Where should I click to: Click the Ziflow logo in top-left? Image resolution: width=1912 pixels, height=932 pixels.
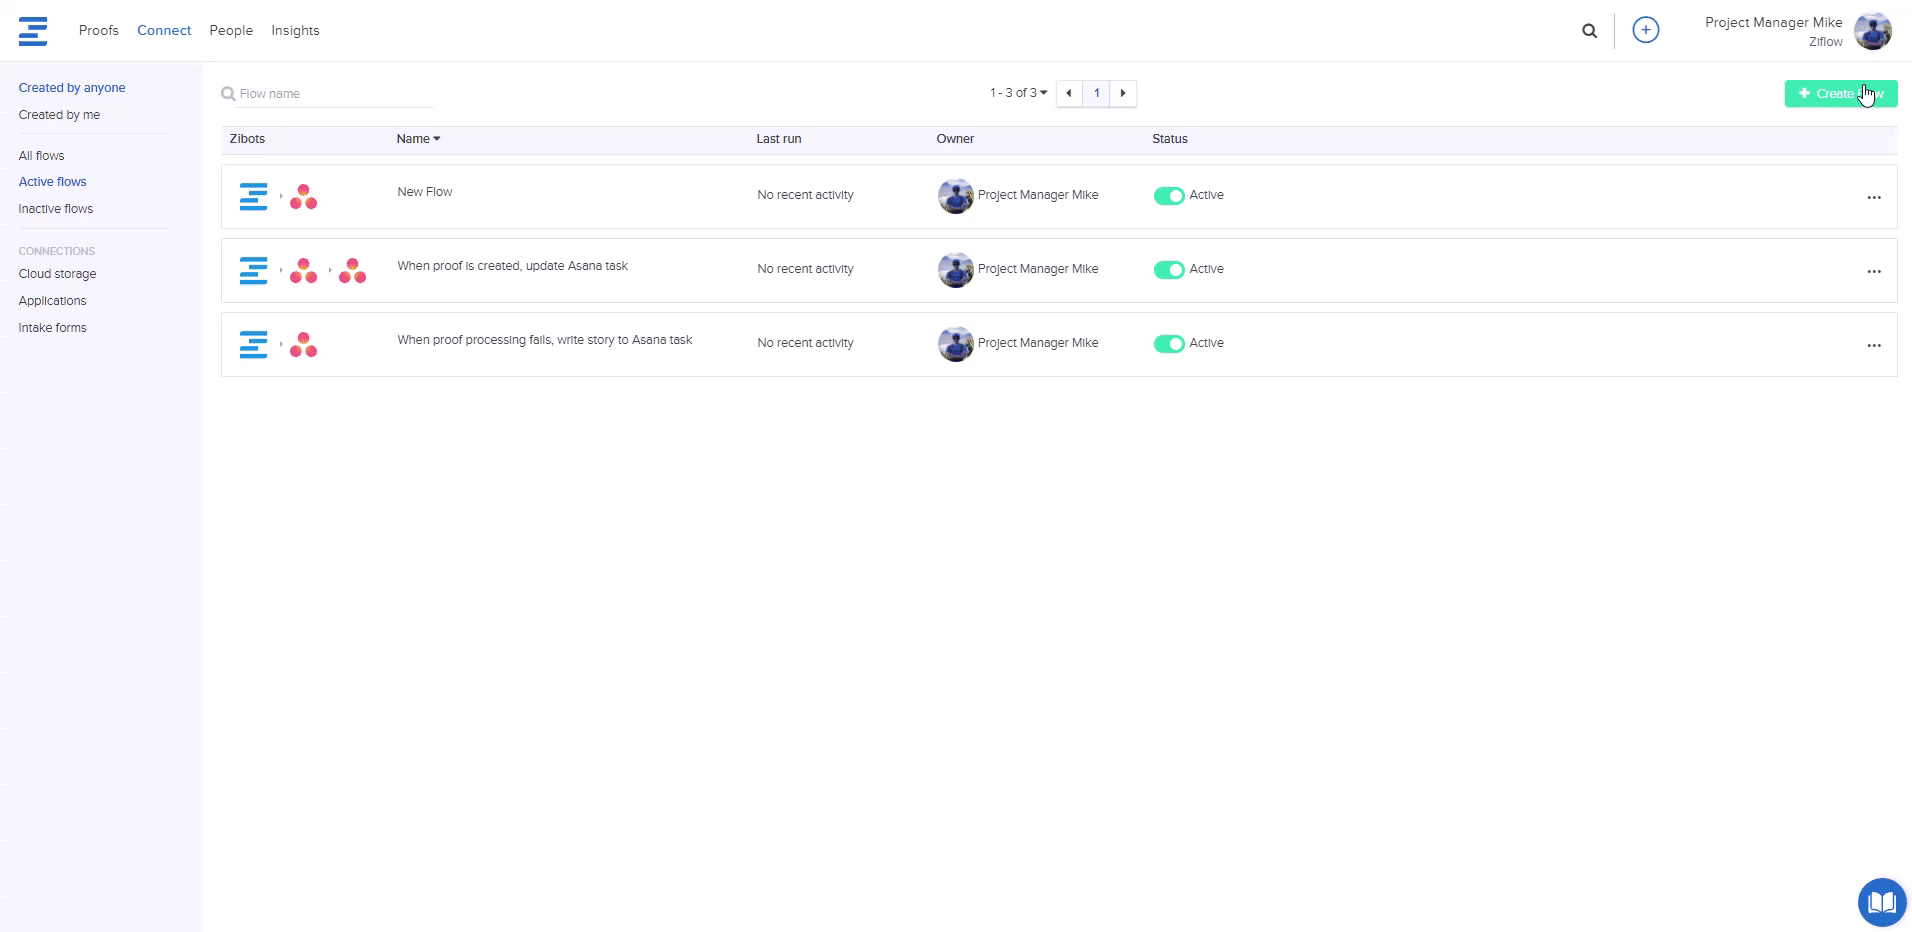click(33, 31)
